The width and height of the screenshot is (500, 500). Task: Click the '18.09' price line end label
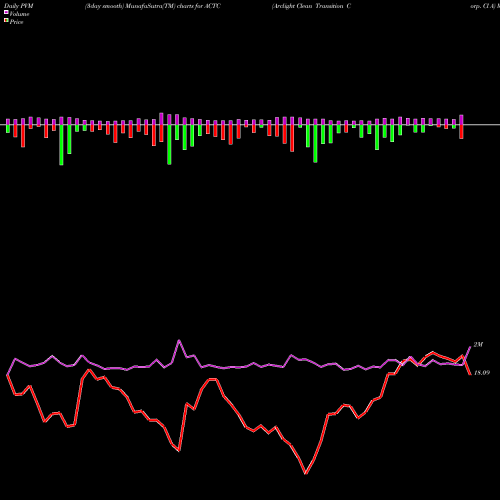(482, 373)
